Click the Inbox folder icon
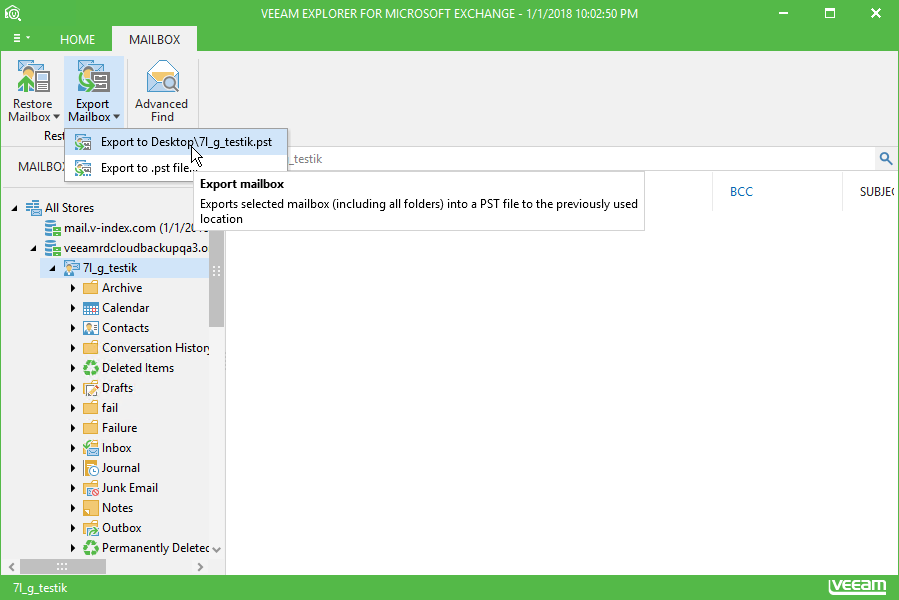 (91, 448)
